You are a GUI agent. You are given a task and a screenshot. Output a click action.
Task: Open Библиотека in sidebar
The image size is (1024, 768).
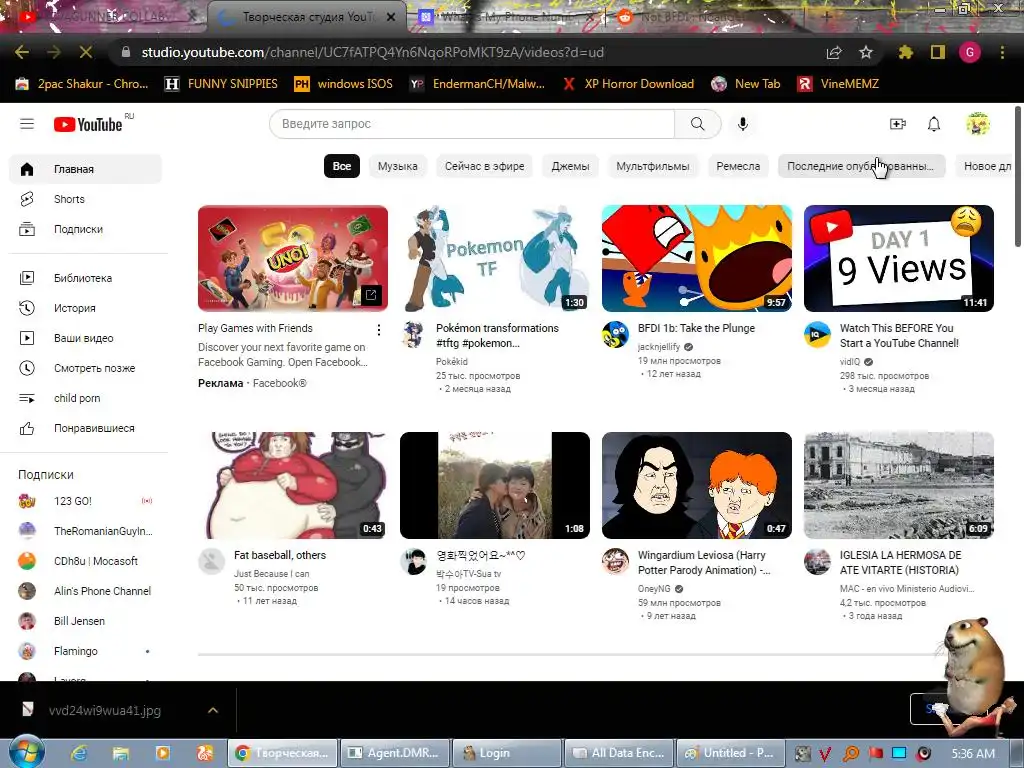tap(86, 278)
